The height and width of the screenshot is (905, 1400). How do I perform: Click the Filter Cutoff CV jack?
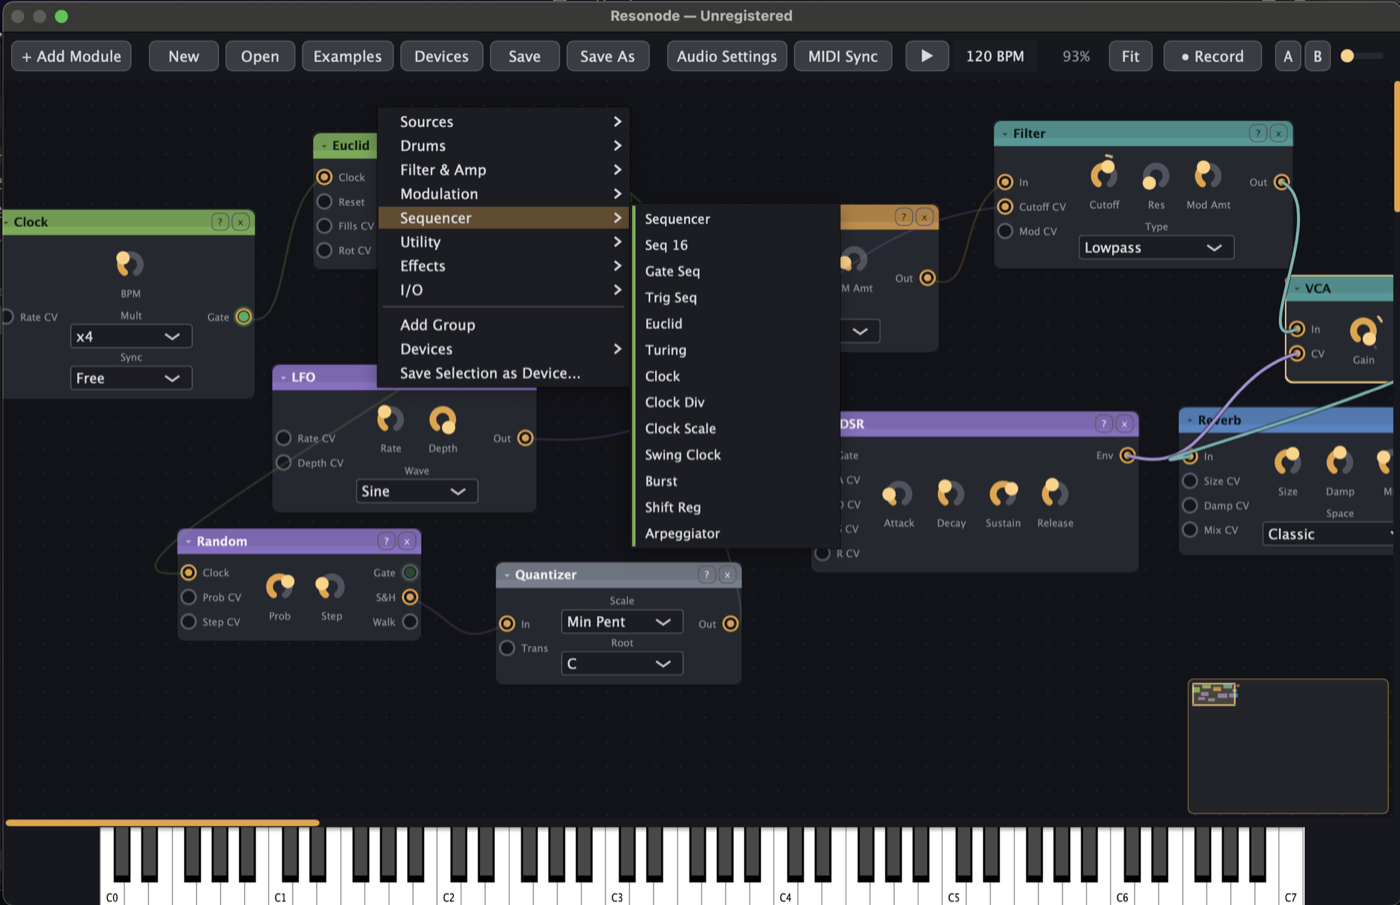point(1005,206)
